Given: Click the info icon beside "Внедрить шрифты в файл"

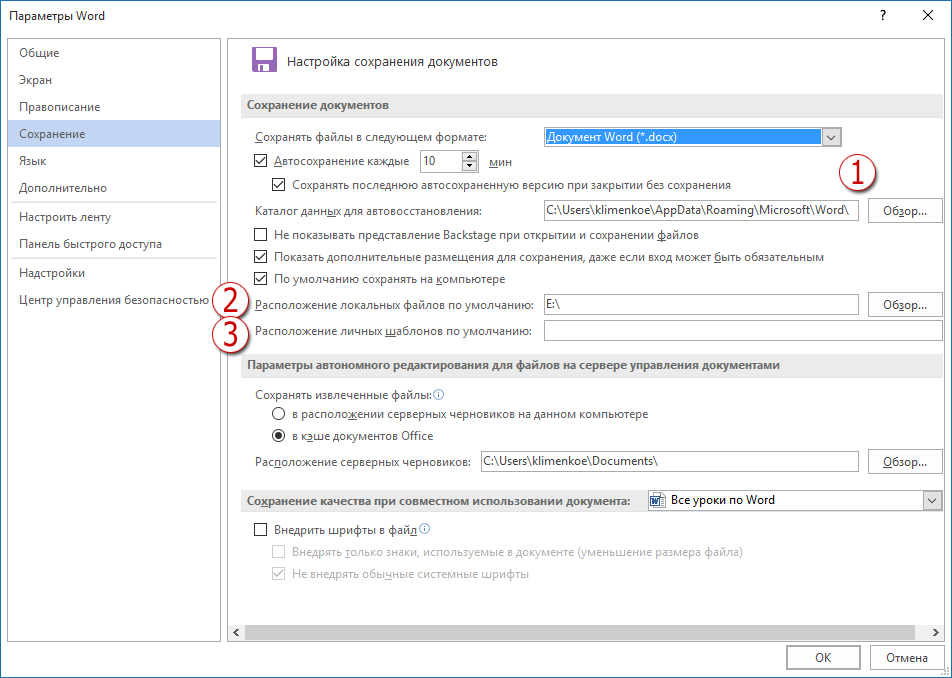Looking at the screenshot, I should pyautogui.click(x=424, y=529).
